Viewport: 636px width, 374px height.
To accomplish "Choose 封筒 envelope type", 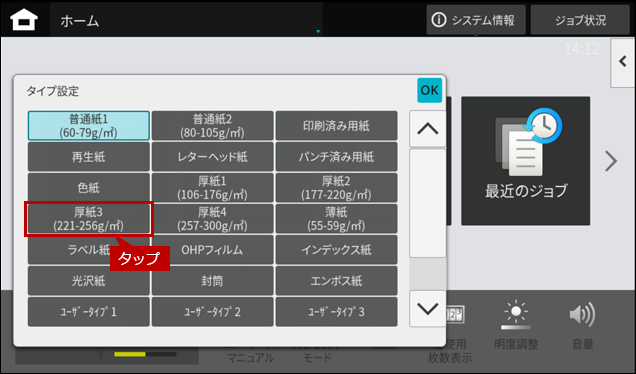I will [x=213, y=281].
